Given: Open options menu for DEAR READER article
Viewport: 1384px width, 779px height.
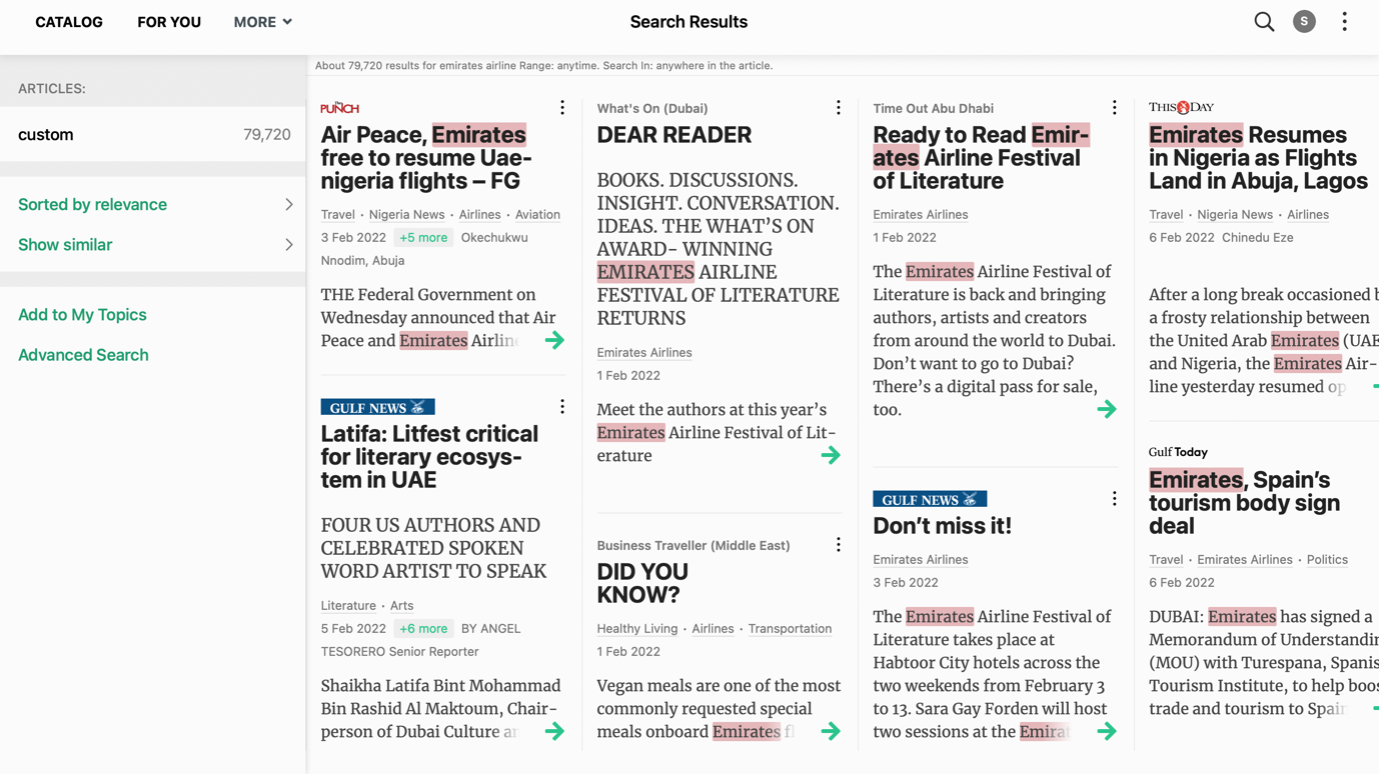Looking at the screenshot, I should [x=838, y=108].
